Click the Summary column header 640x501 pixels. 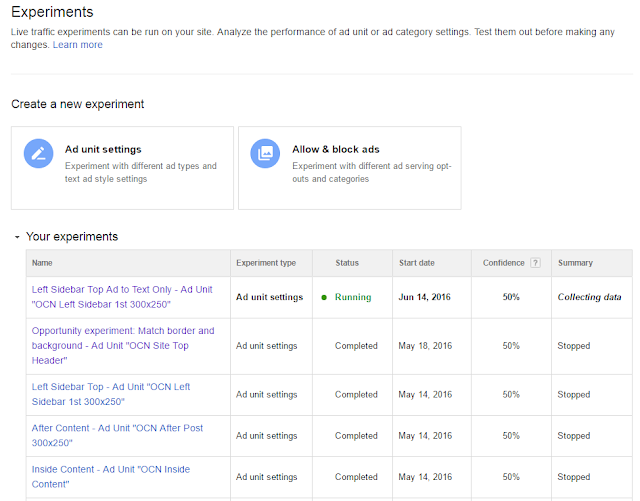(x=575, y=263)
